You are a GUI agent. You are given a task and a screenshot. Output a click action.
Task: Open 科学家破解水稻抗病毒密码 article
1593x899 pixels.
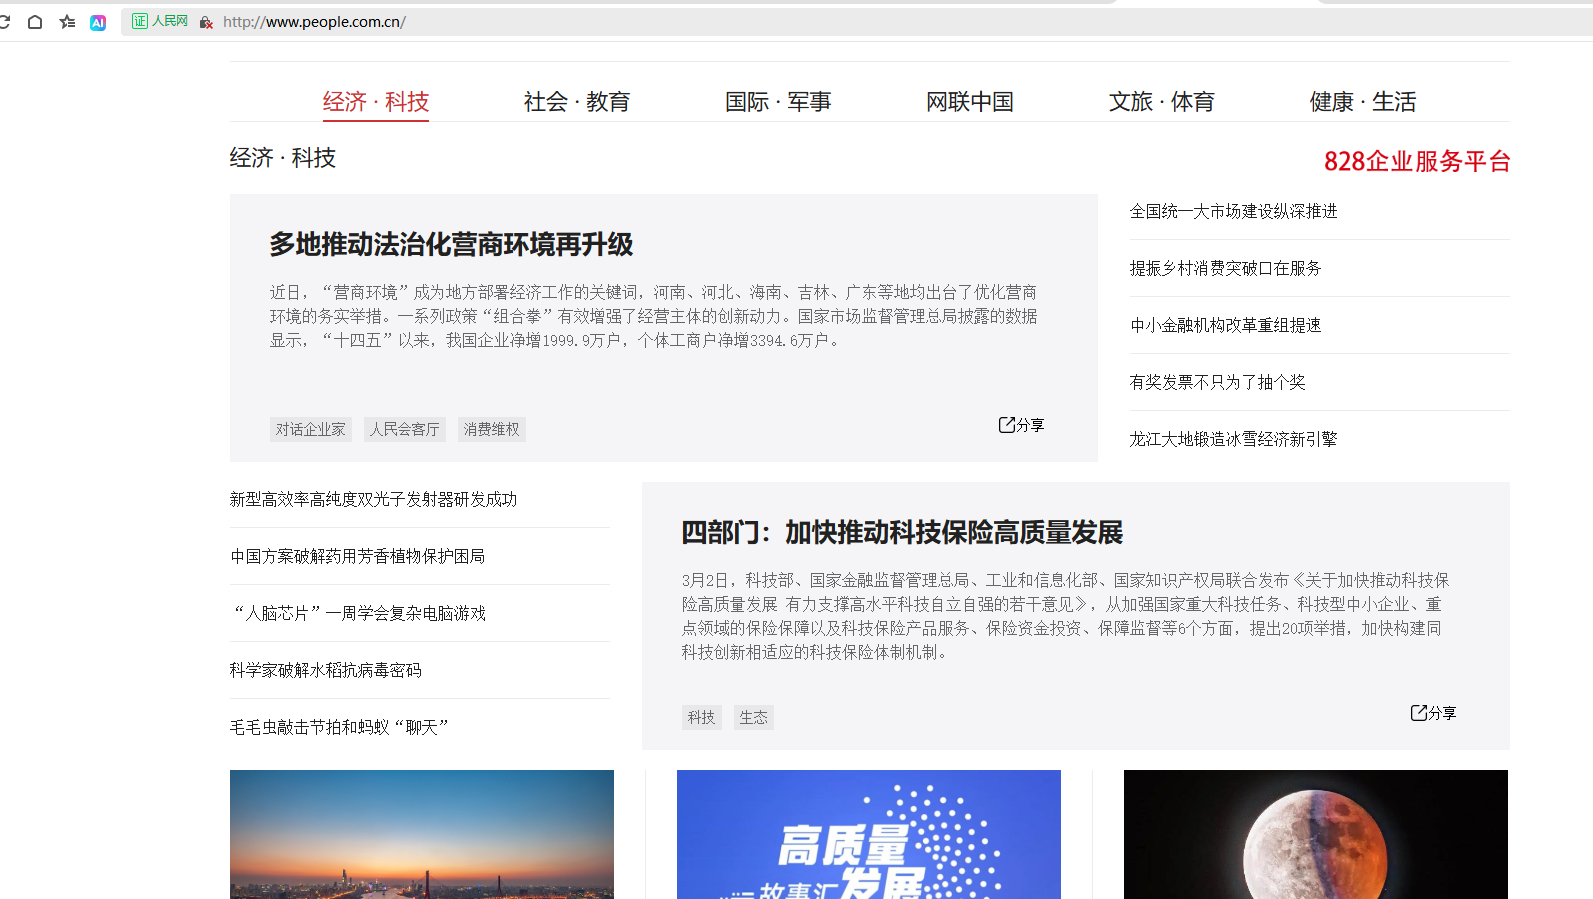coord(326,670)
